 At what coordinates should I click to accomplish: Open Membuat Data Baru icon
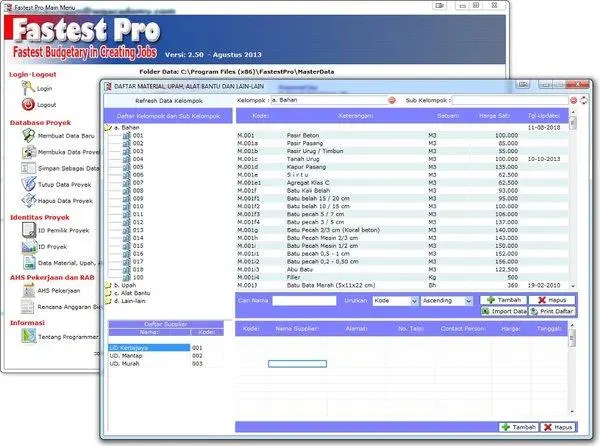(29, 136)
